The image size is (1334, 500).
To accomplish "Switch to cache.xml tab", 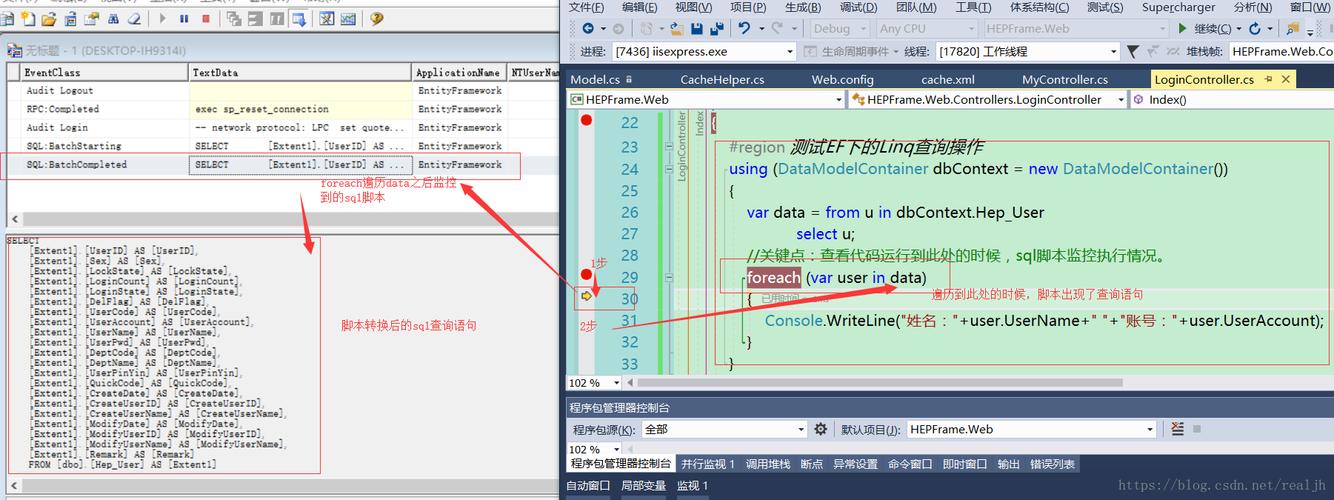I will (x=948, y=80).
